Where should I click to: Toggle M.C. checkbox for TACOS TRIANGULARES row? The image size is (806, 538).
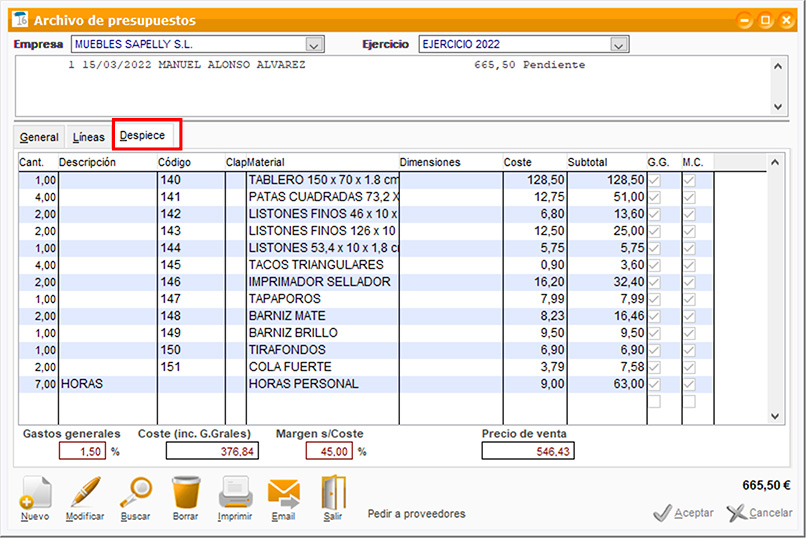pyautogui.click(x=689, y=265)
